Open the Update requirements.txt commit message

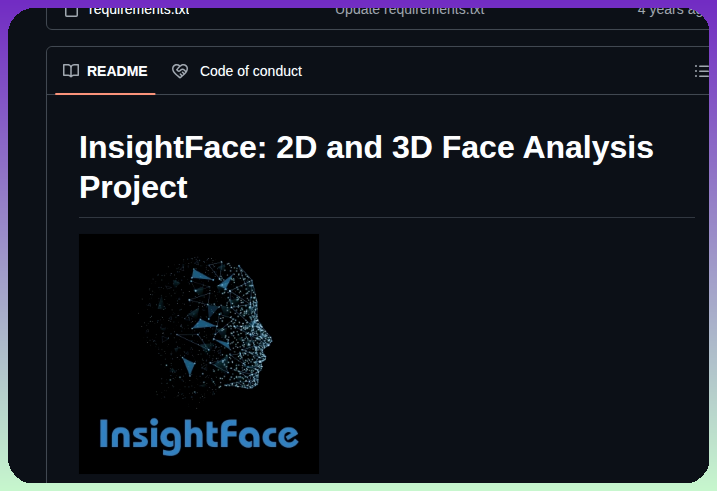pos(410,10)
